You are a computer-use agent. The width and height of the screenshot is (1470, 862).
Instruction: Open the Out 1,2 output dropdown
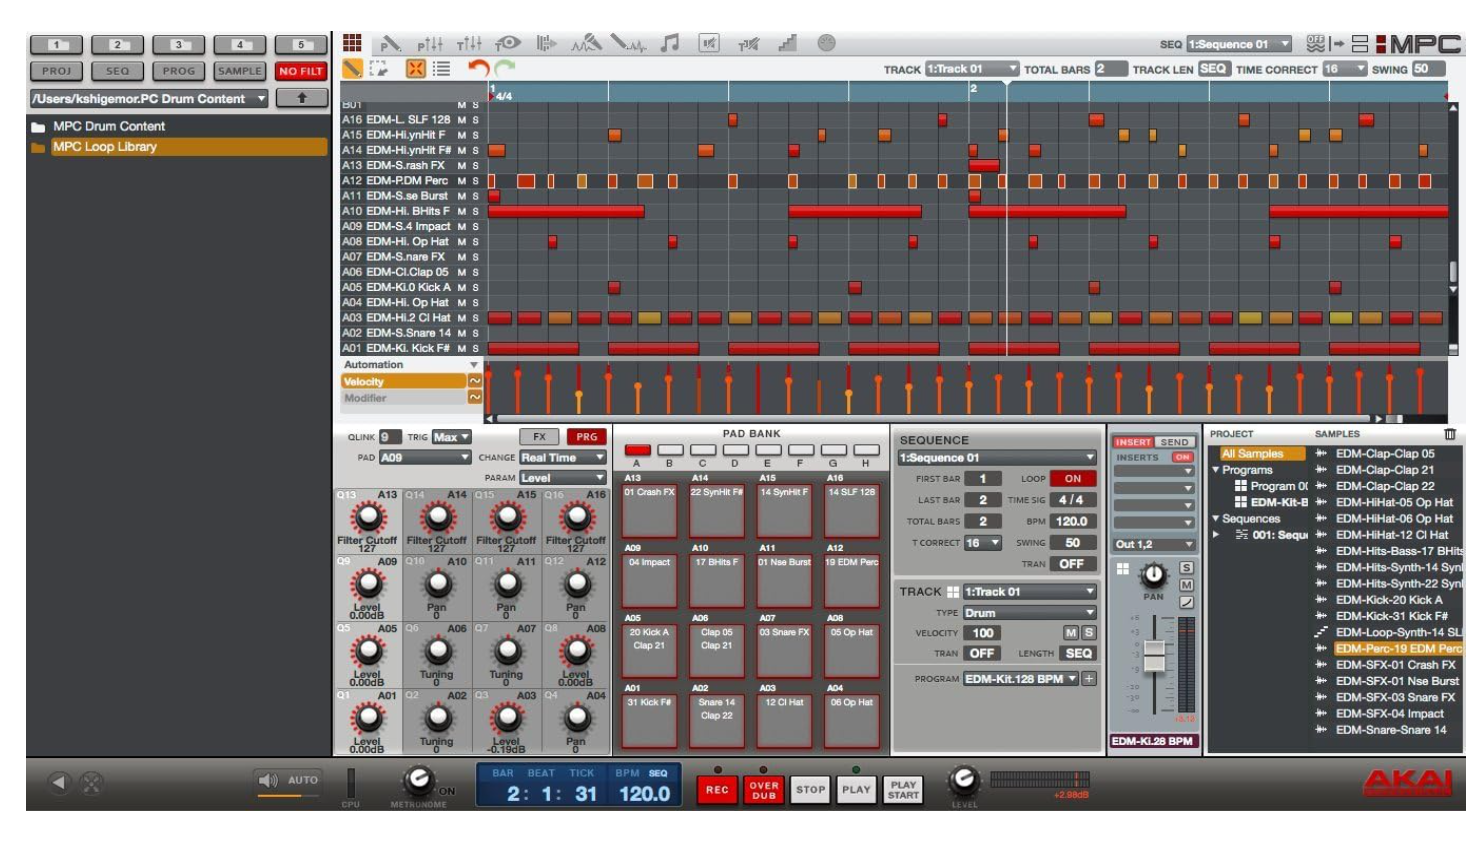coord(1154,544)
